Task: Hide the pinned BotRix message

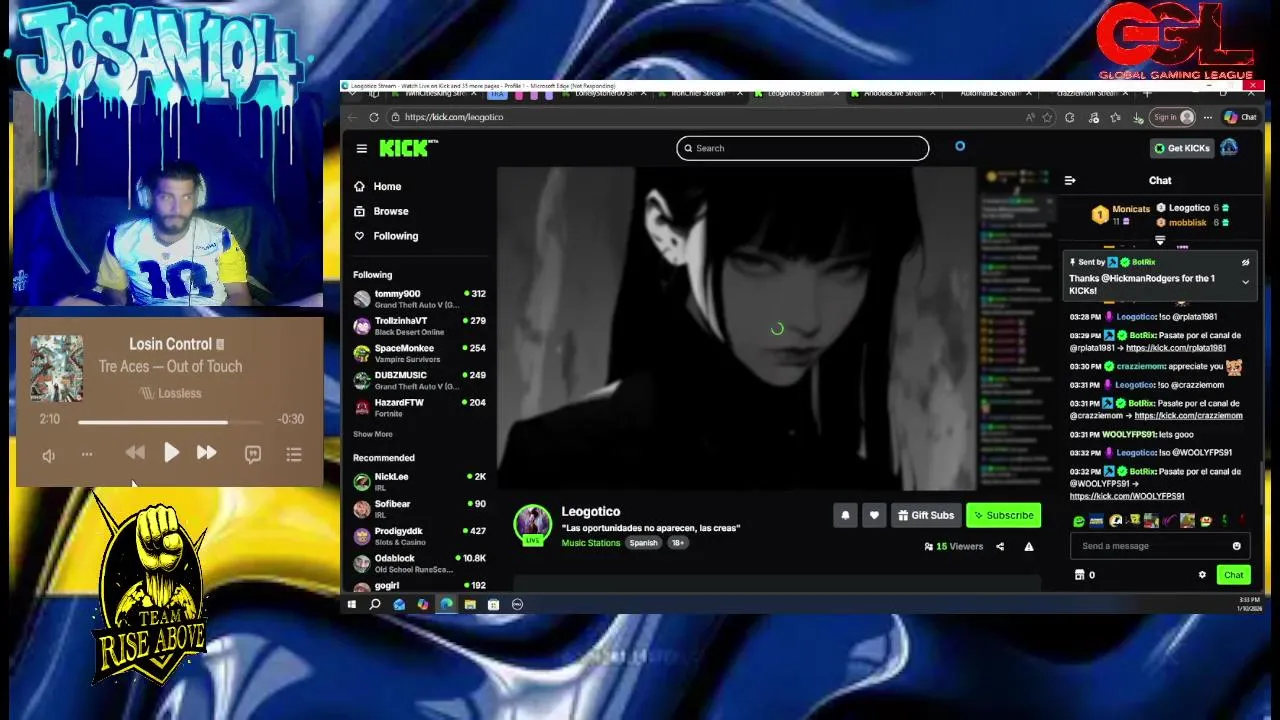Action: (x=1245, y=262)
